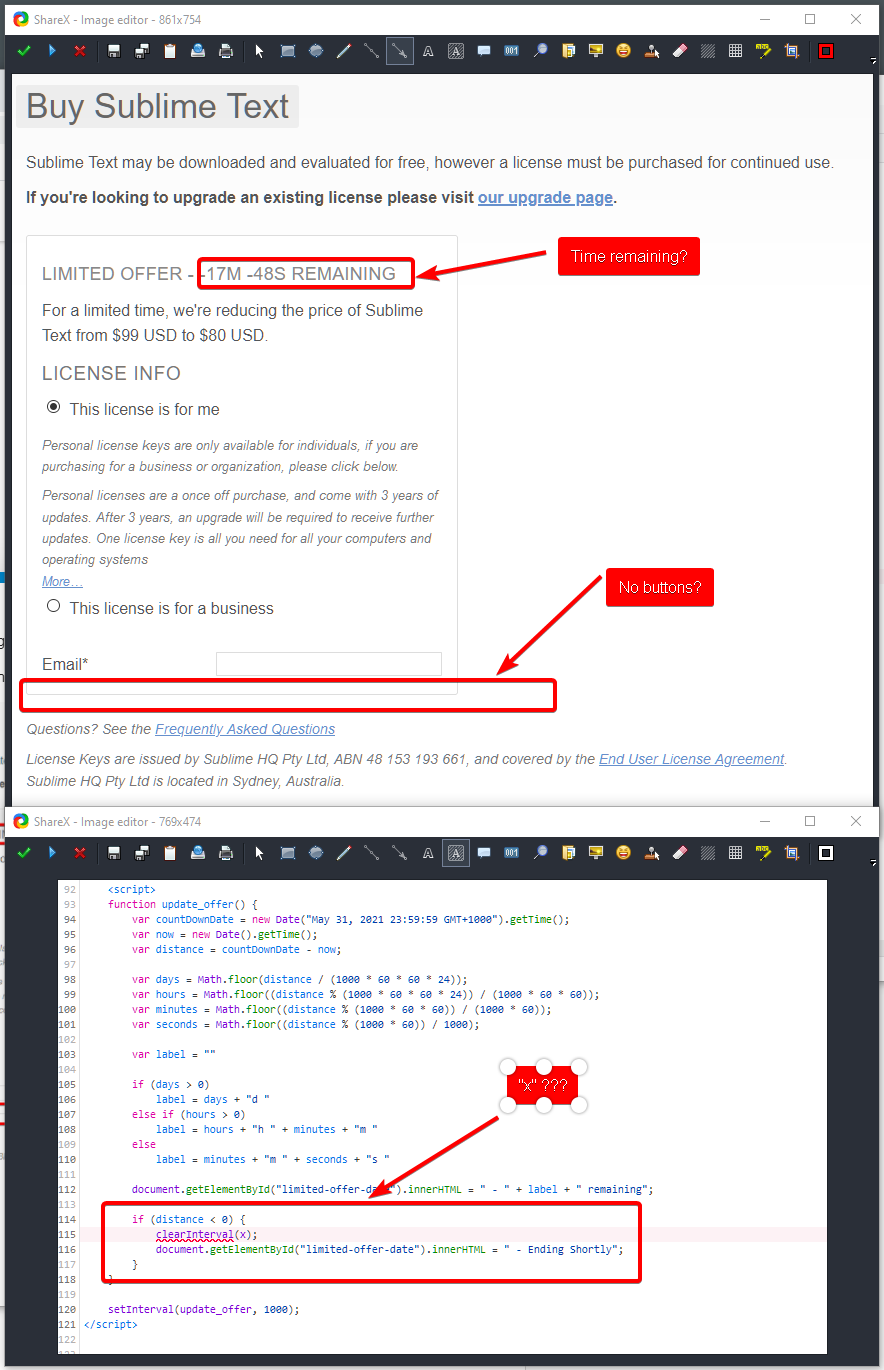Select the Sticker emoji tool in 861x754 editor
Image resolution: width=884 pixels, height=1370 pixels.
624,51
